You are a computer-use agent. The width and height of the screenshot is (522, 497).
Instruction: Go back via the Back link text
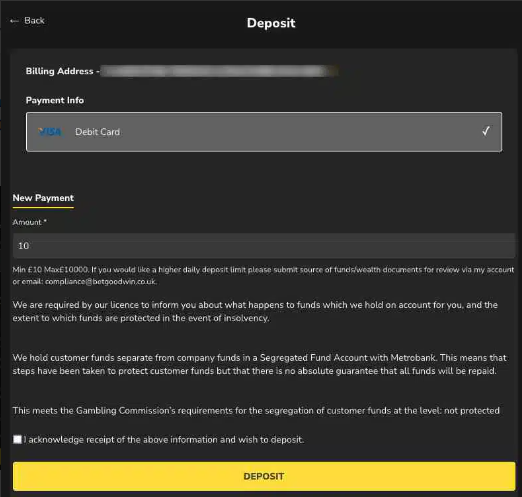[x=34, y=21]
